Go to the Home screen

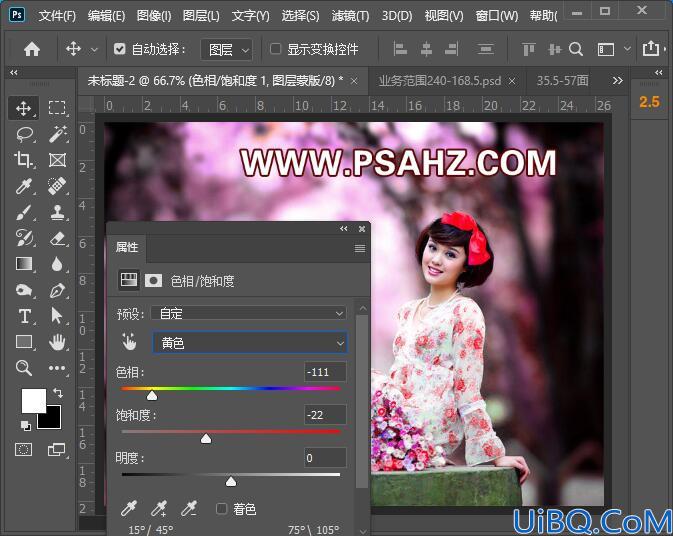[x=32, y=49]
